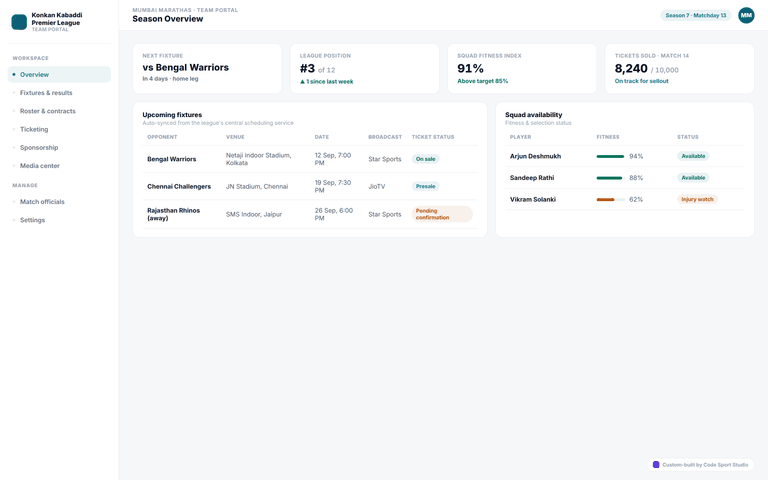Click Arjun Deshmukh's fitness bar
768x480 pixels.
click(x=610, y=156)
